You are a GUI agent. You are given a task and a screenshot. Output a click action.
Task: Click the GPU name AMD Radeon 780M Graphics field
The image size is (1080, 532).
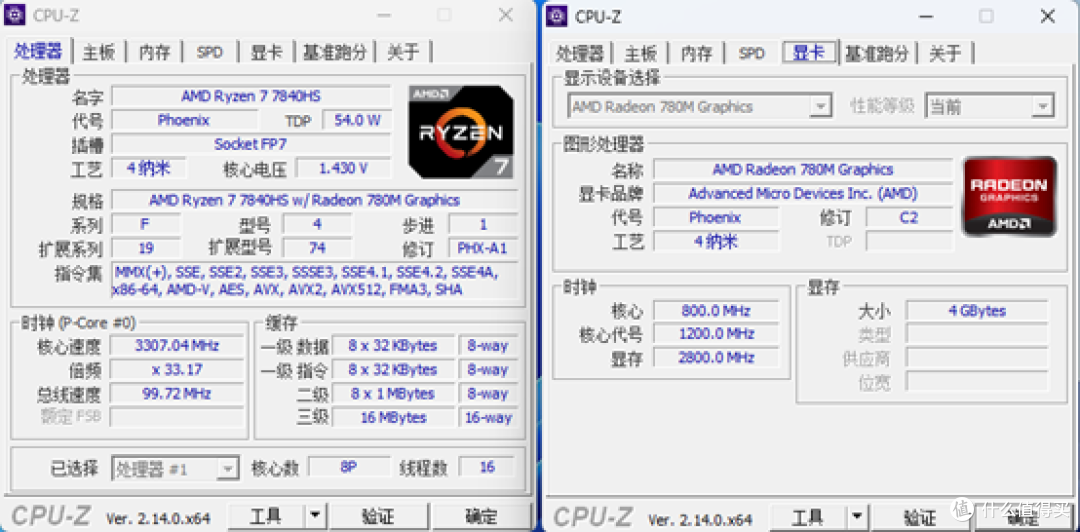tap(802, 170)
